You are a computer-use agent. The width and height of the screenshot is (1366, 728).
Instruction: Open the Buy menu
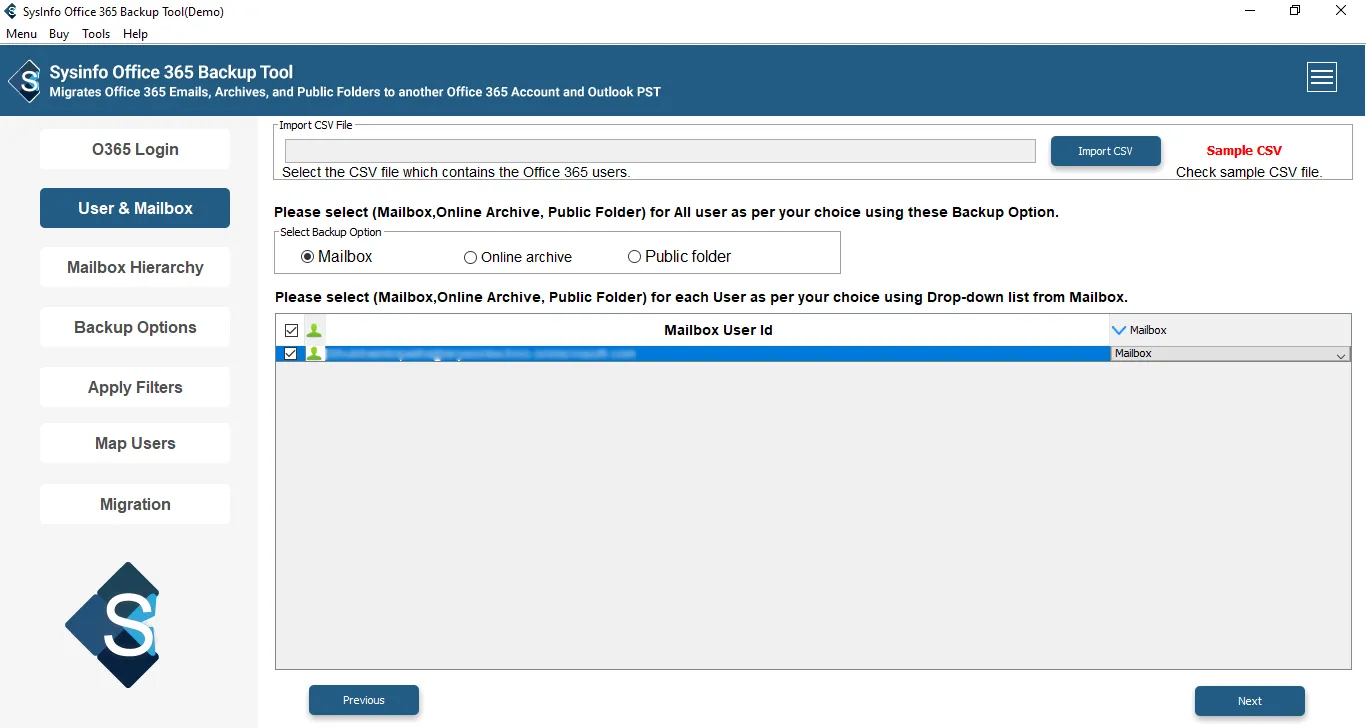59,34
